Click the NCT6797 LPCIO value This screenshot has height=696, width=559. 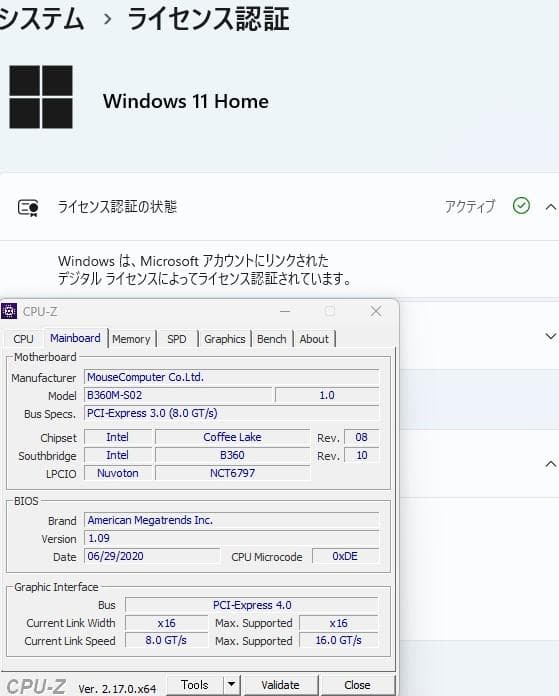pos(232,473)
